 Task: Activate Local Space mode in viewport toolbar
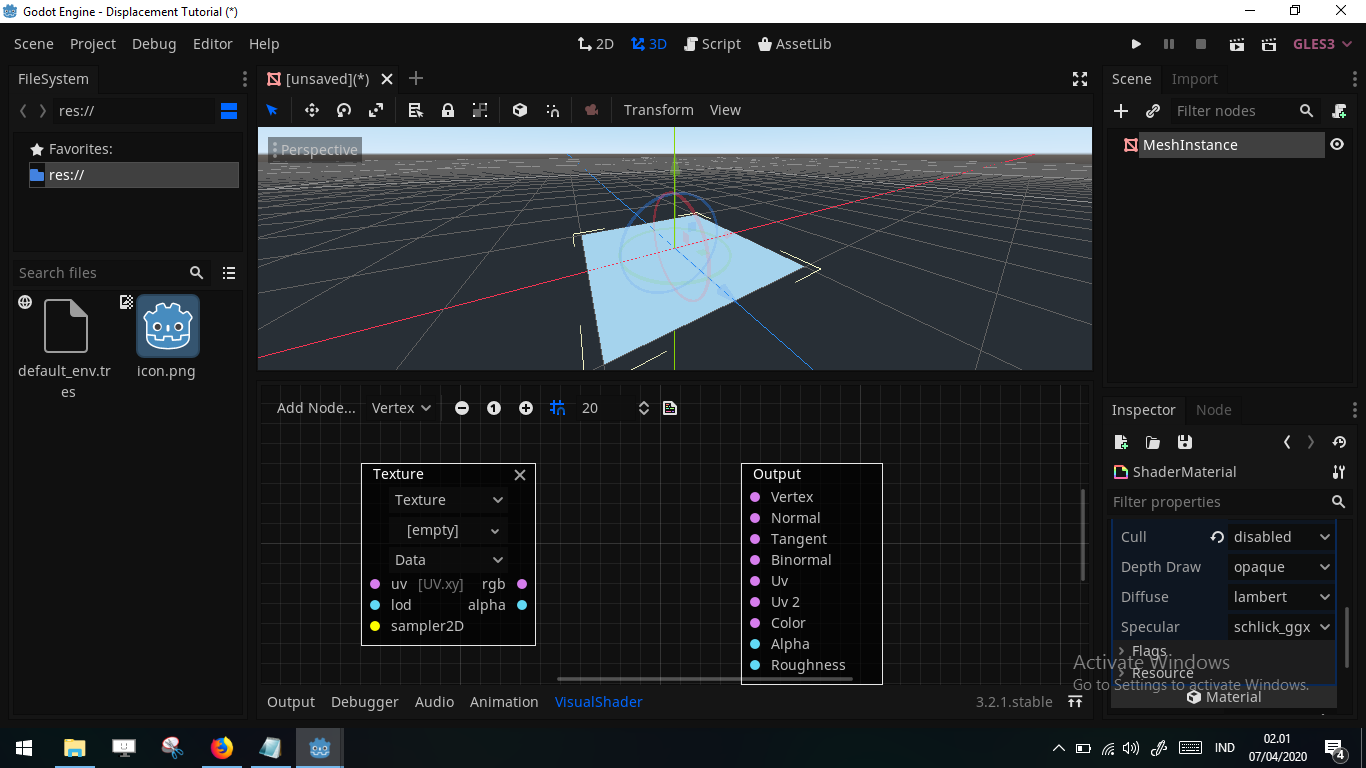click(519, 110)
